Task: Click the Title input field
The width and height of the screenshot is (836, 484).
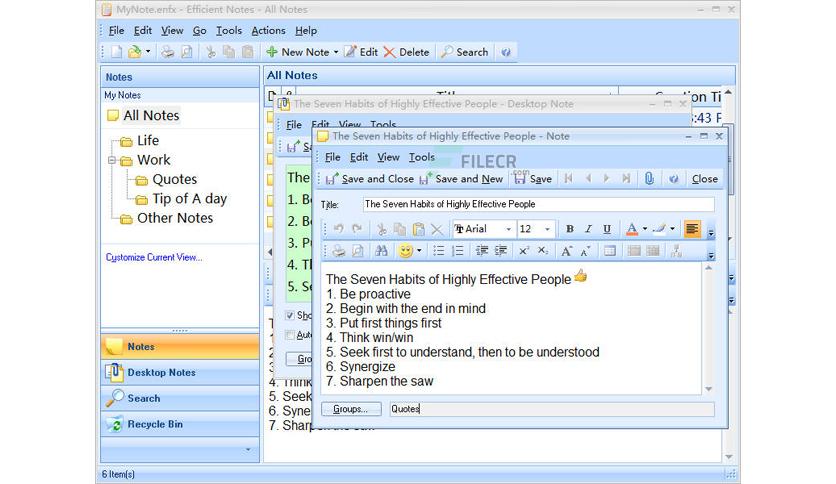Action: point(538,204)
